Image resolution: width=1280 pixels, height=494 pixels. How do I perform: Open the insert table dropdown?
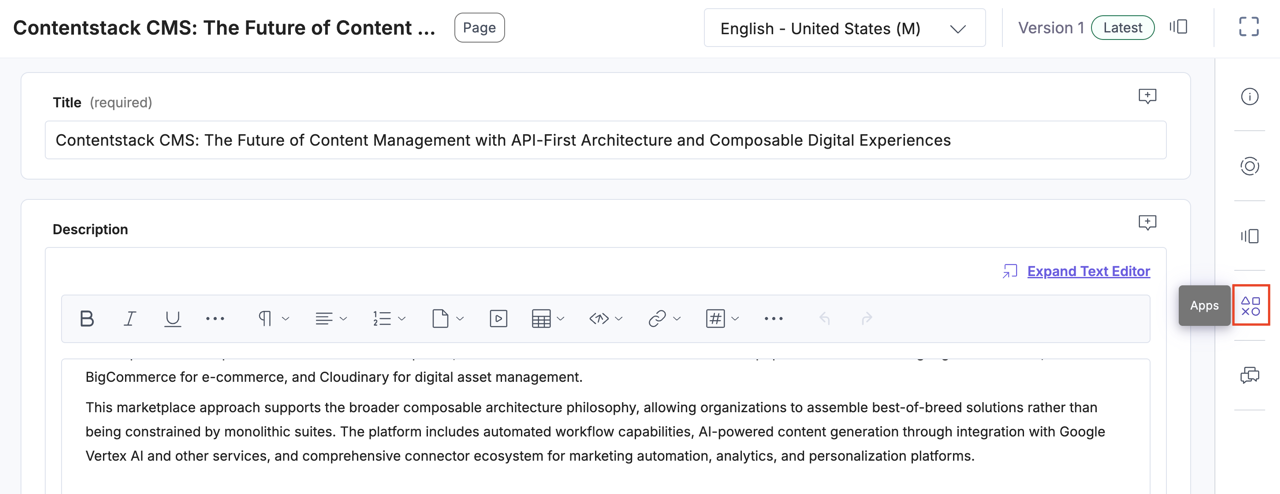pos(548,319)
